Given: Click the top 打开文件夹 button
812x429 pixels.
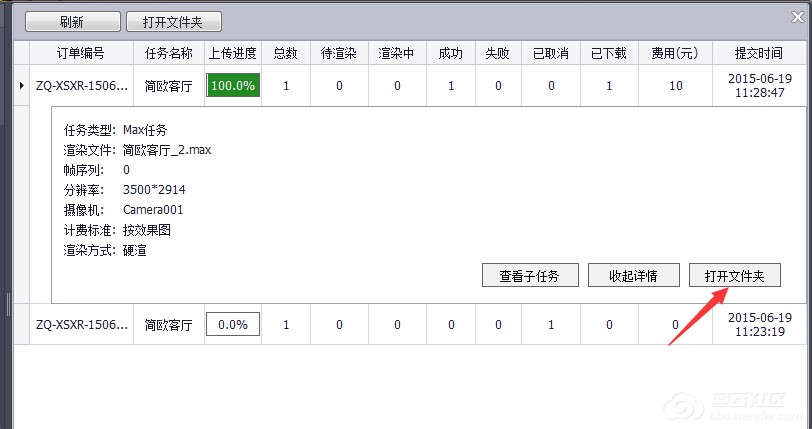Looking at the screenshot, I should (174, 21).
